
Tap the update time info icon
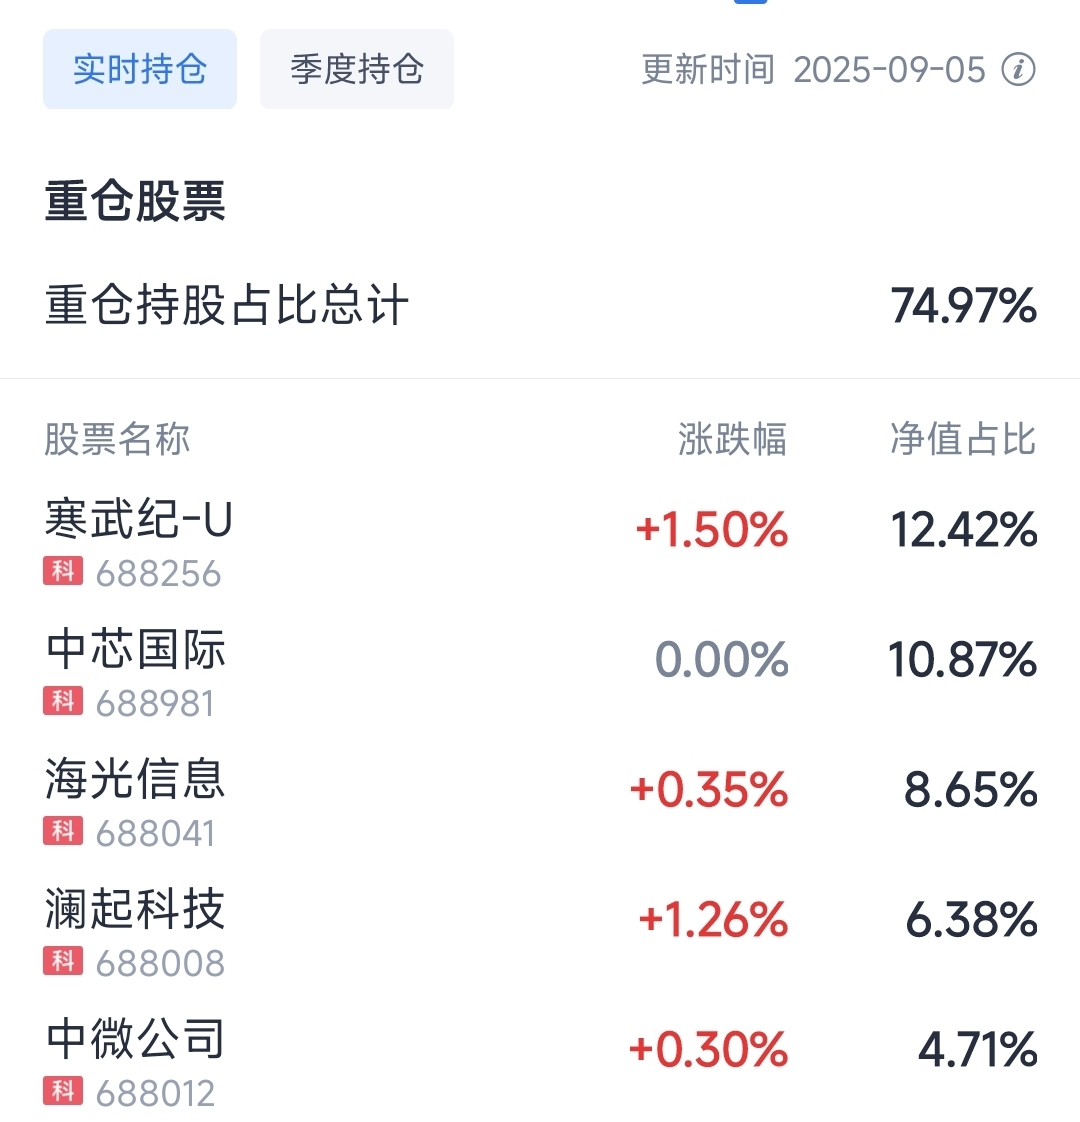pos(1018,69)
